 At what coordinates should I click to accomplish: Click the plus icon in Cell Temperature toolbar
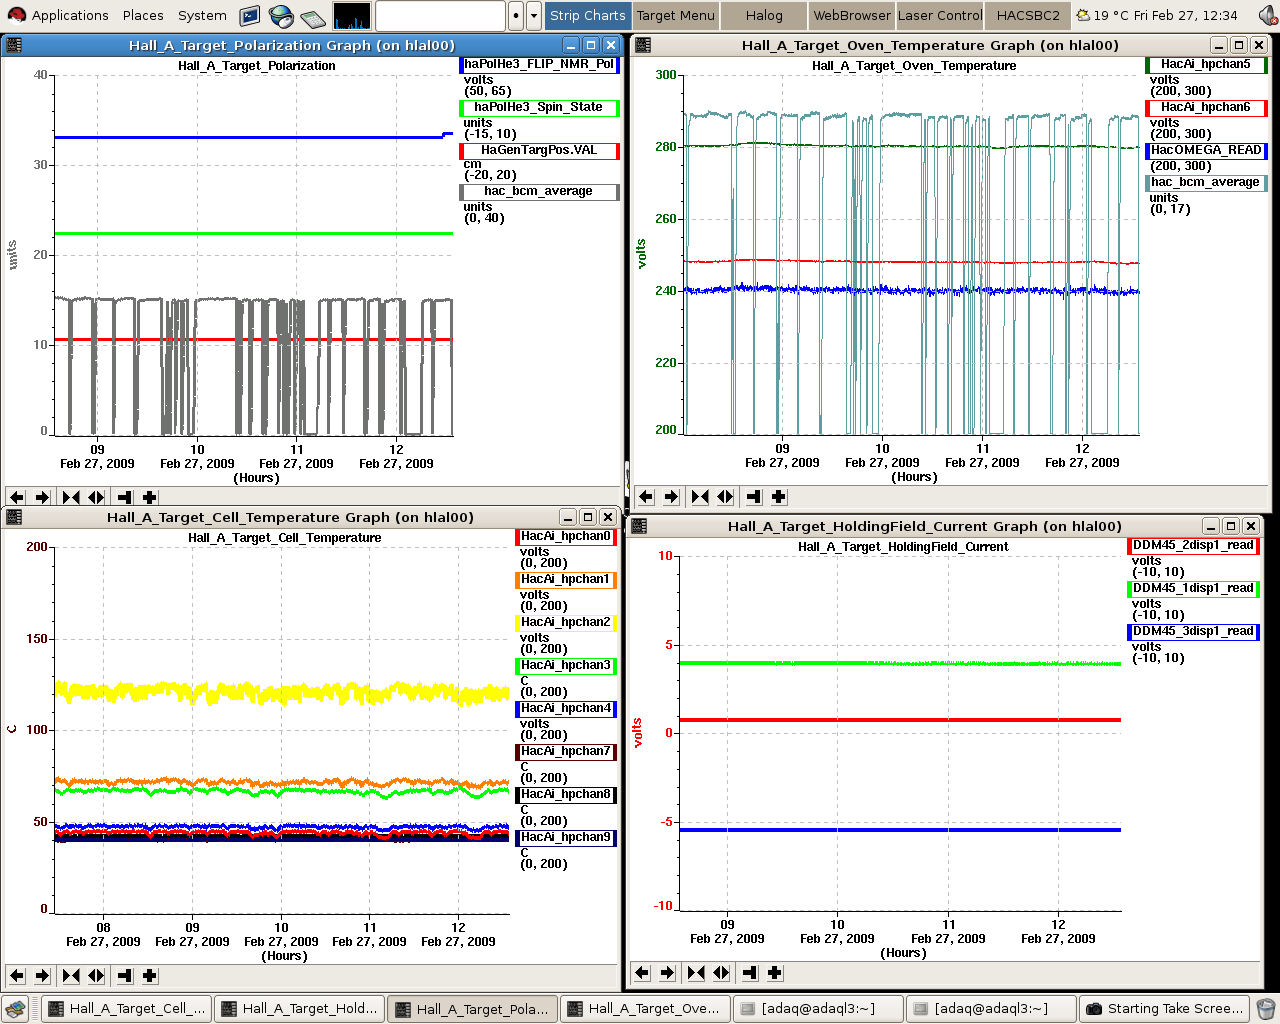pyautogui.click(x=150, y=975)
